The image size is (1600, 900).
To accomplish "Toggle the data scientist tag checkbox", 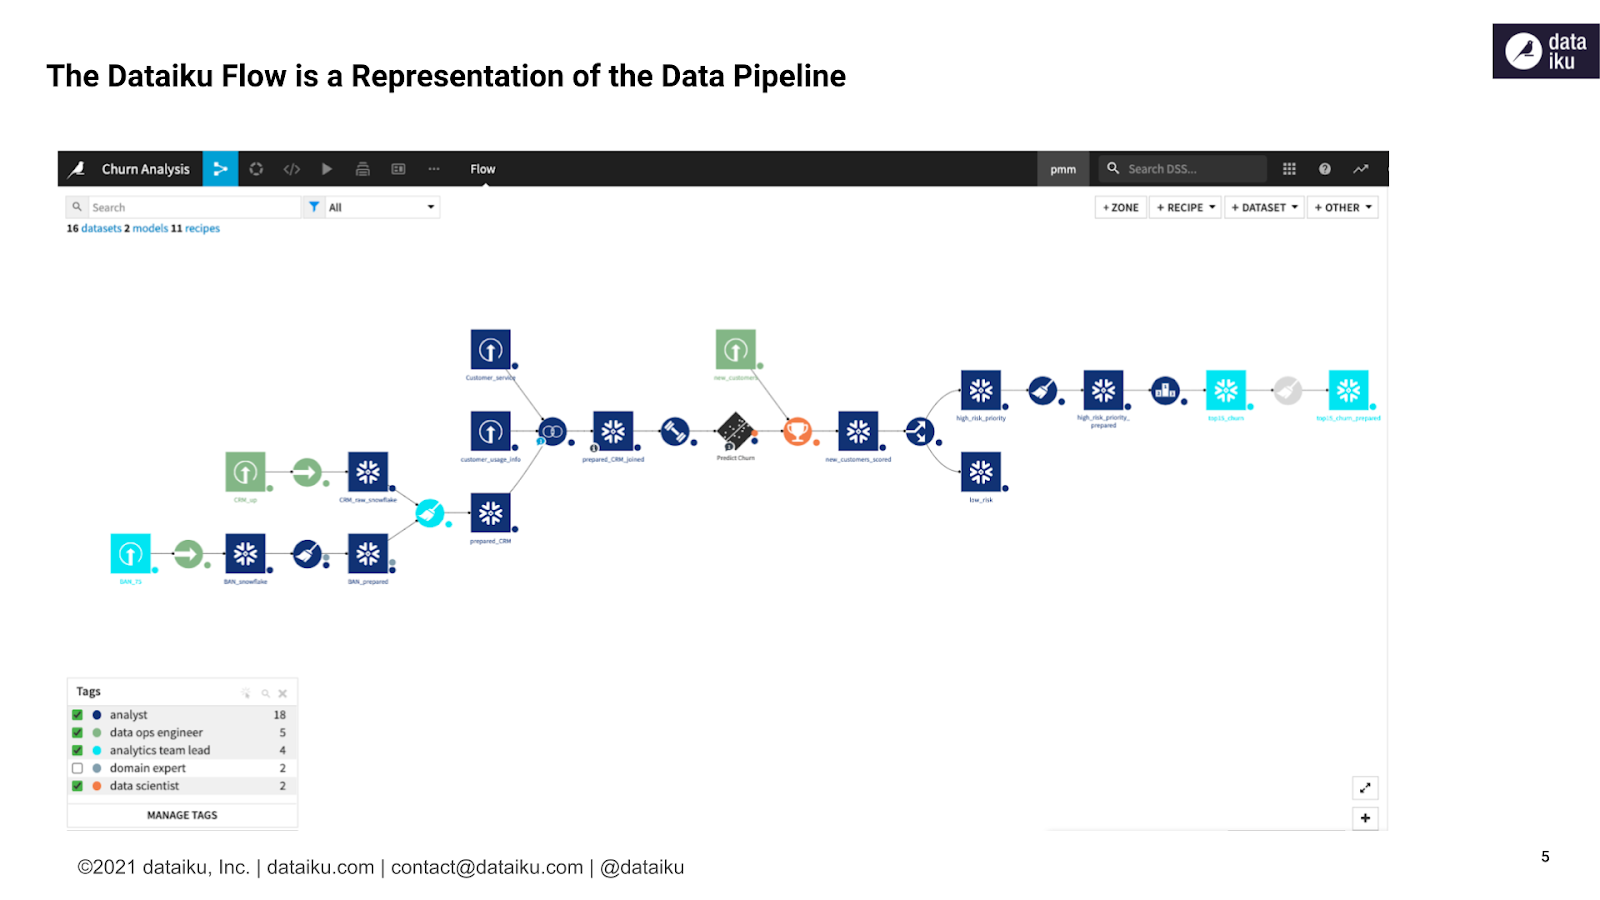I will coord(77,786).
